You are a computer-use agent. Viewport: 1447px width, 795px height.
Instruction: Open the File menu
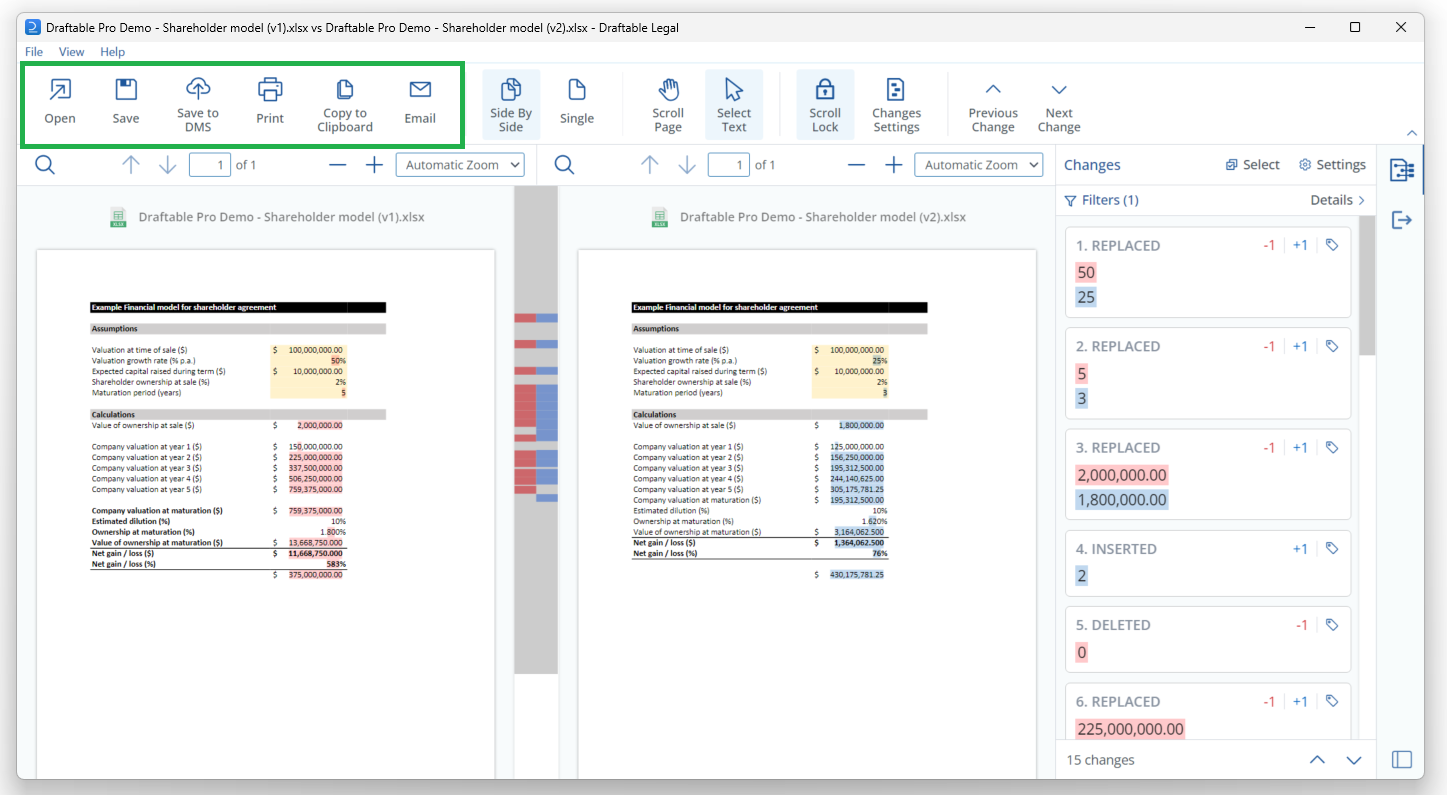tap(34, 52)
